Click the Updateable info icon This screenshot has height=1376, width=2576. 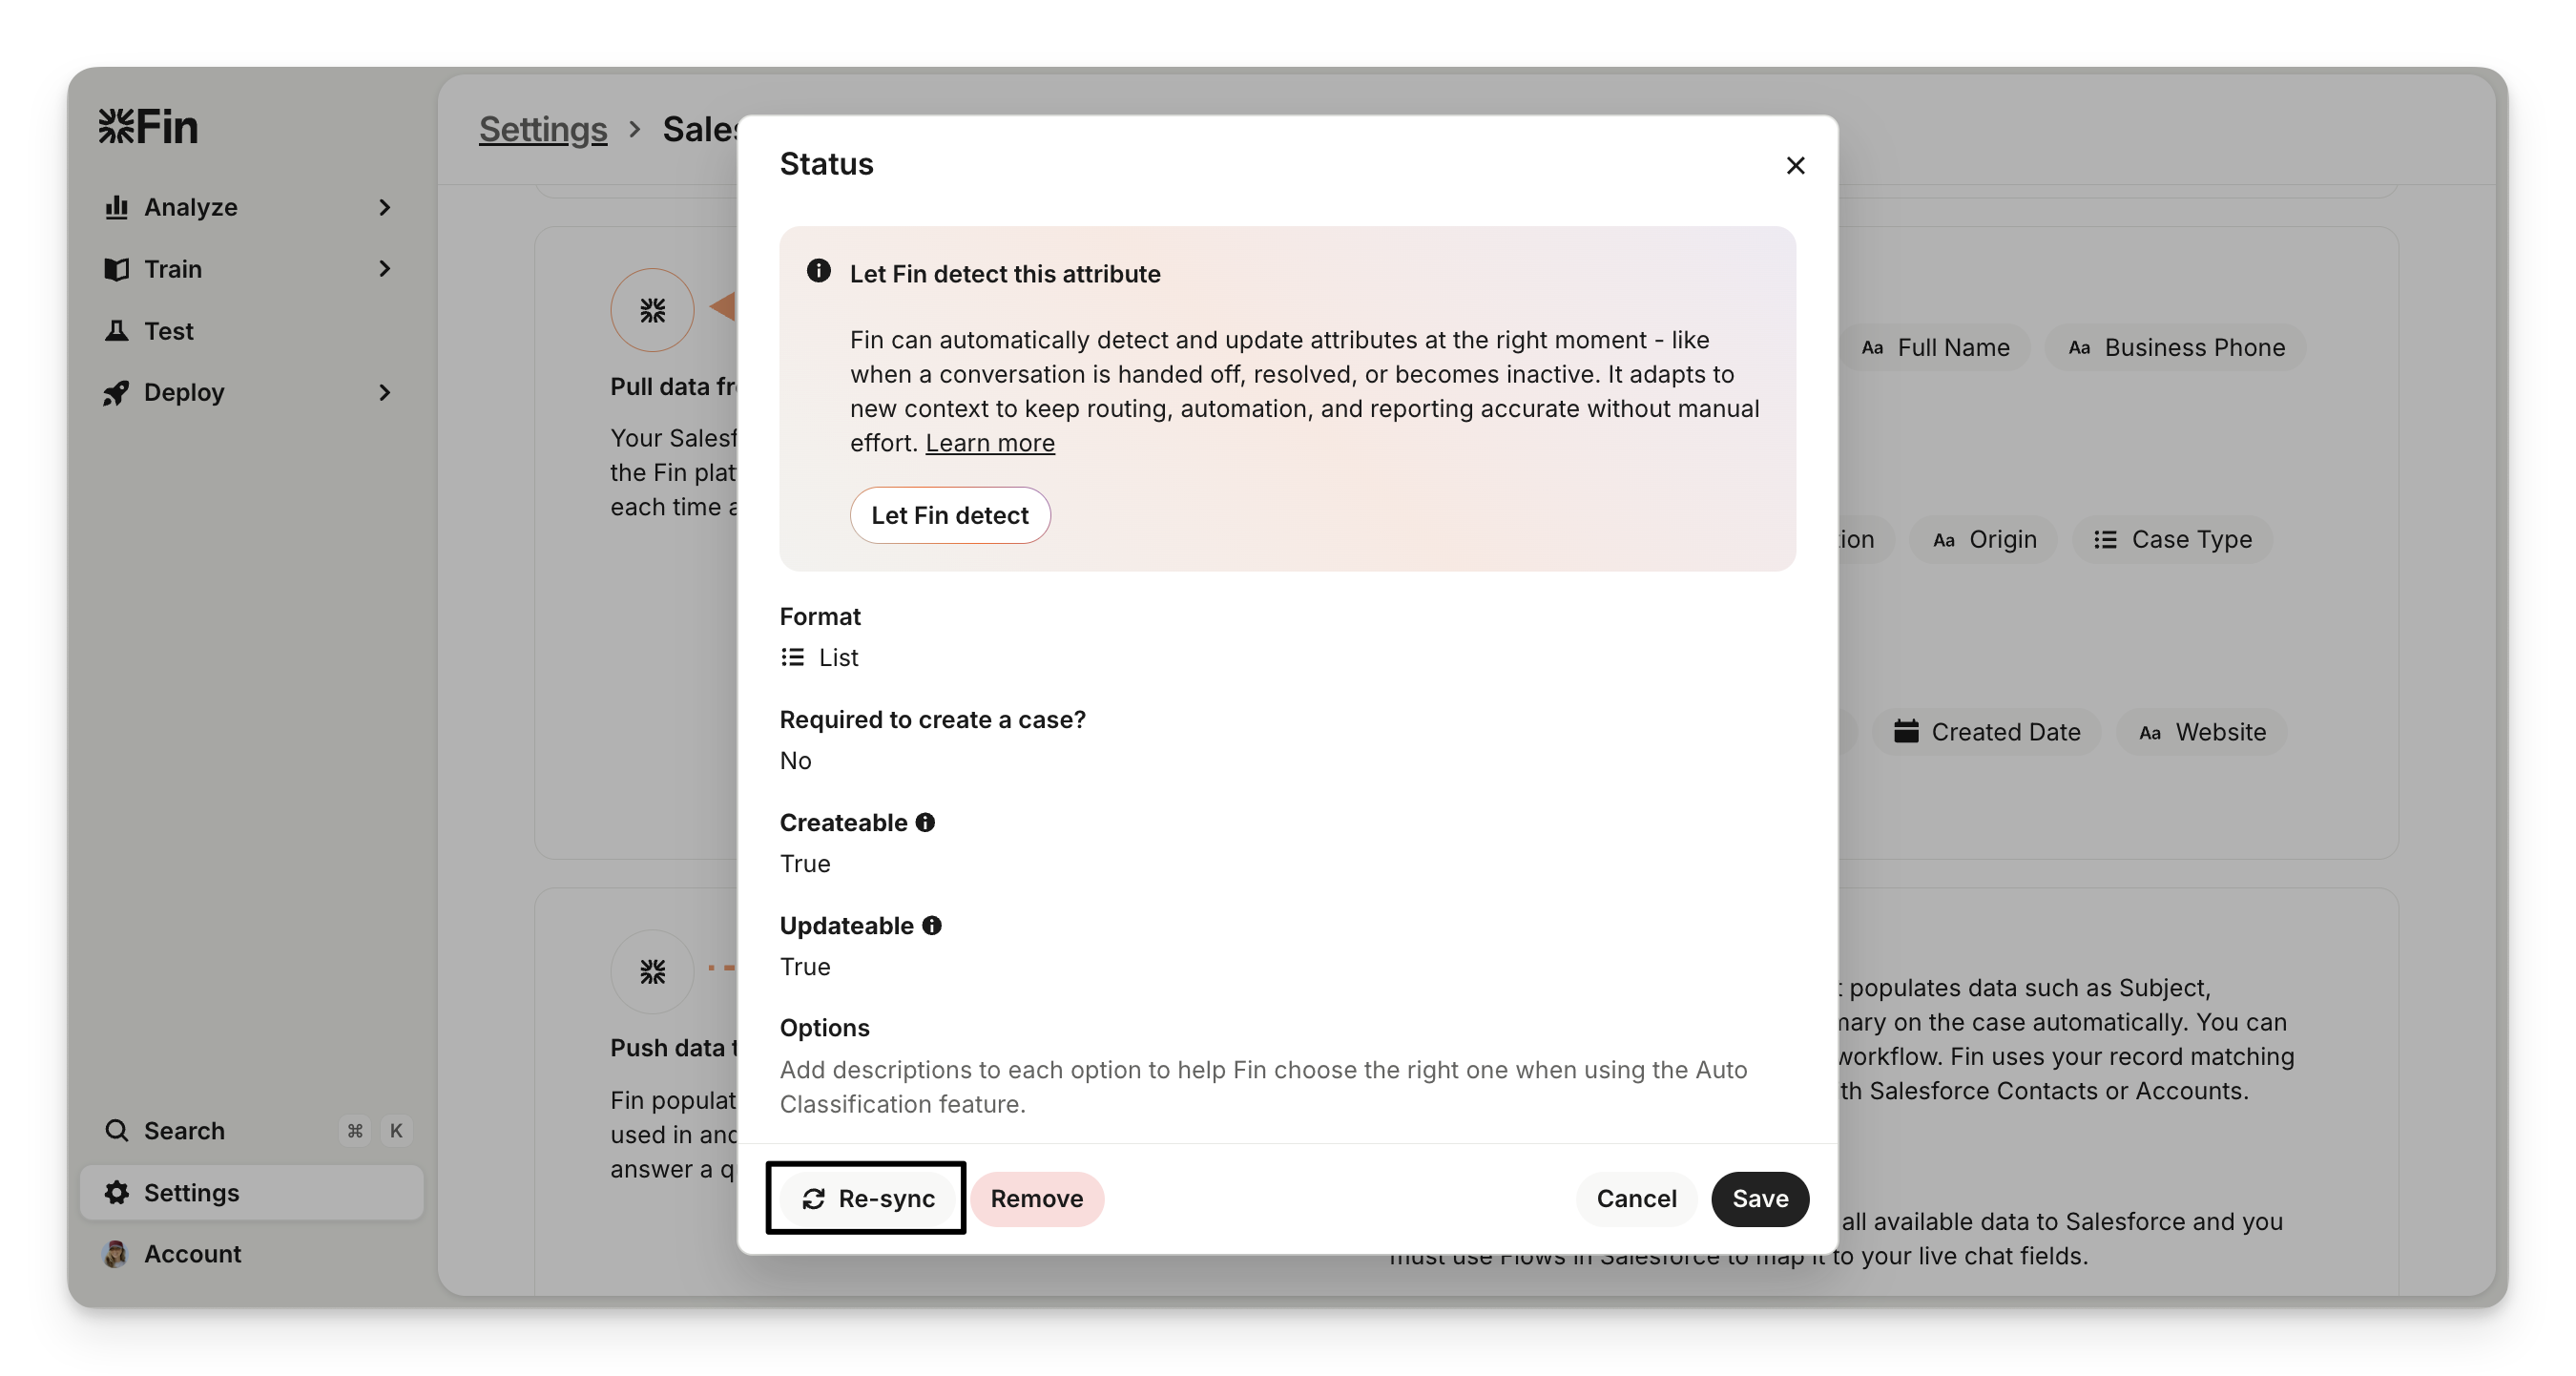click(931, 926)
